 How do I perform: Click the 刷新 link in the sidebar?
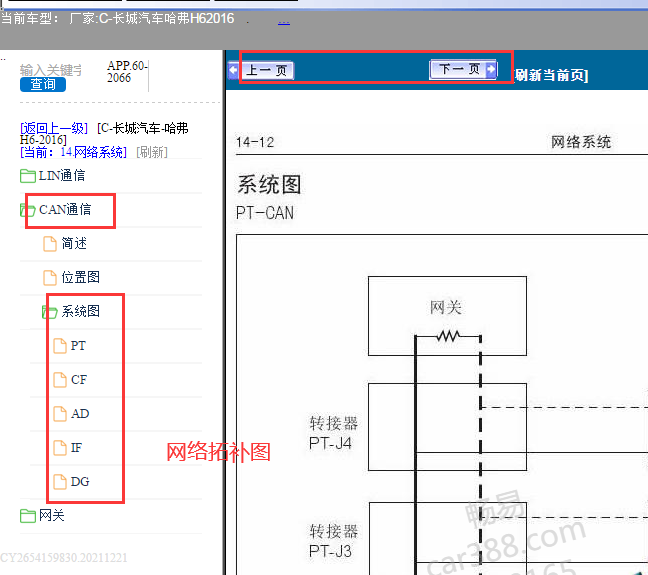point(152,152)
